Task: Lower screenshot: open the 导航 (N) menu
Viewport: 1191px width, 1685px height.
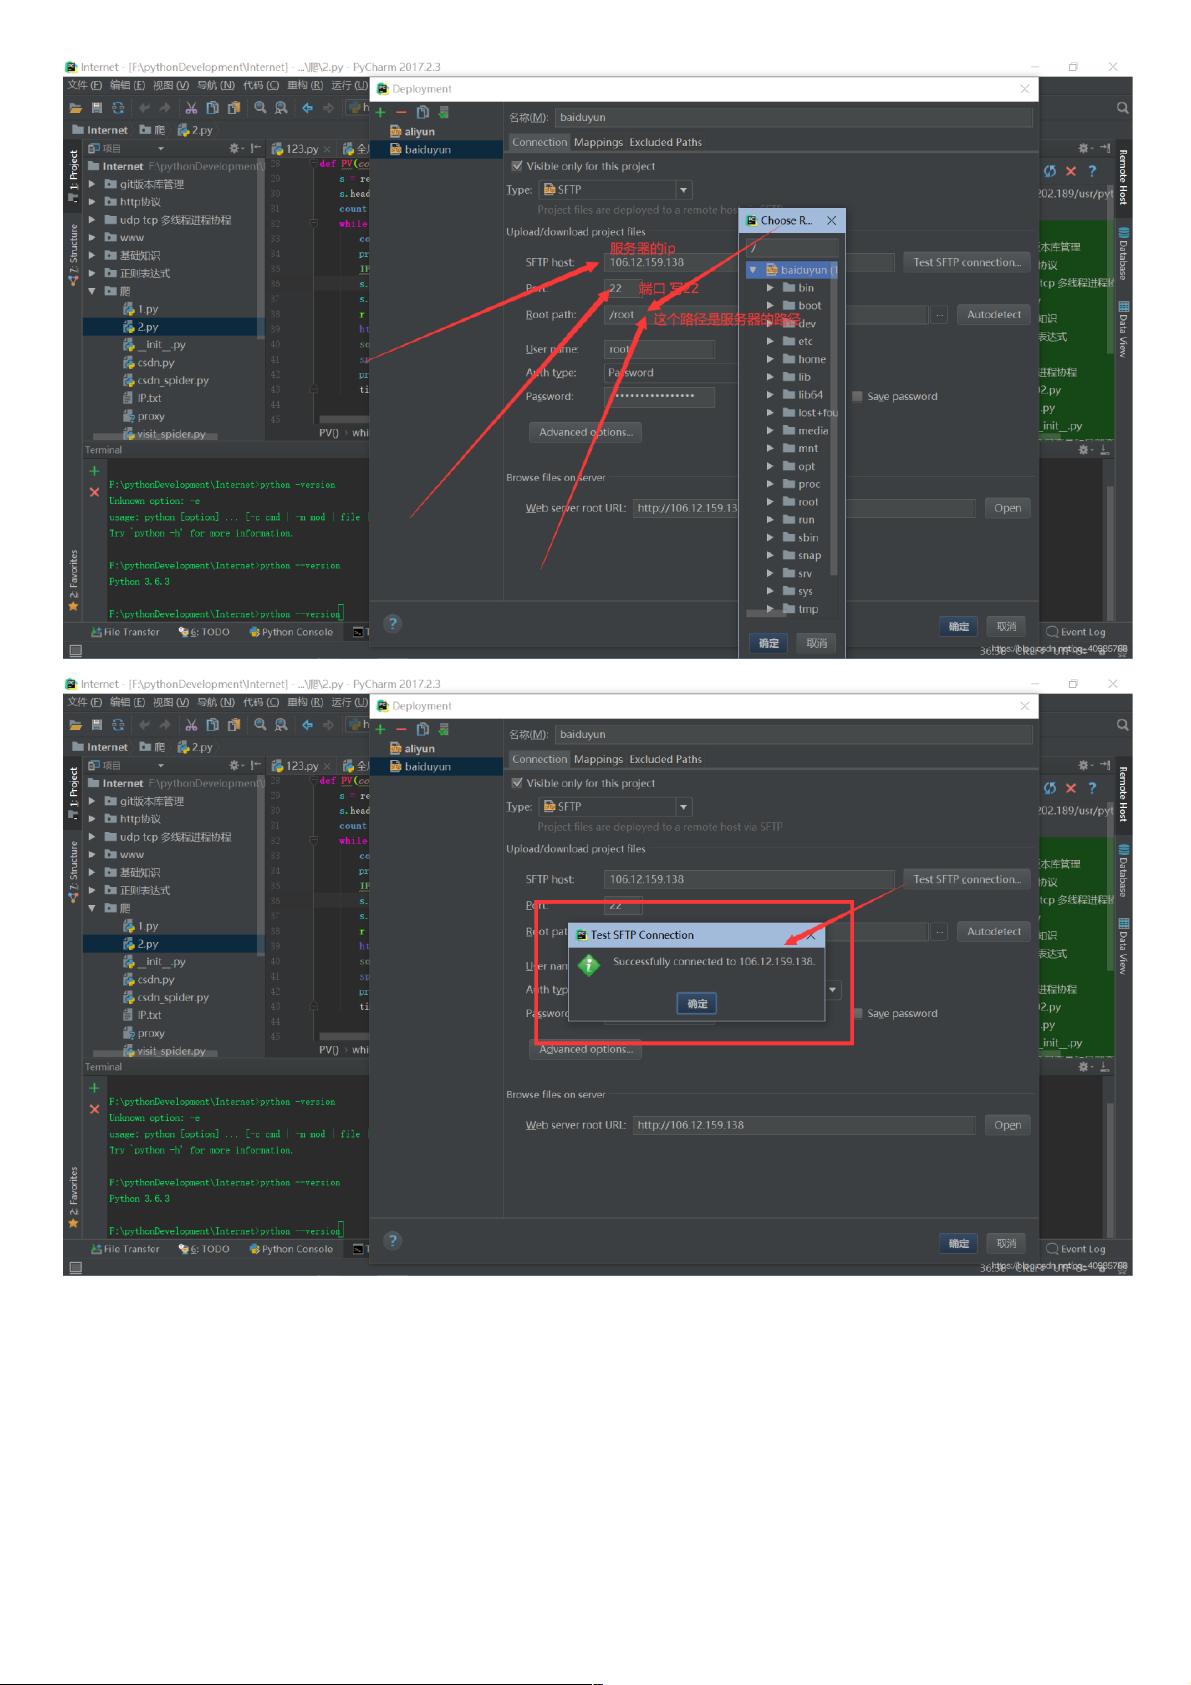Action: tap(216, 703)
